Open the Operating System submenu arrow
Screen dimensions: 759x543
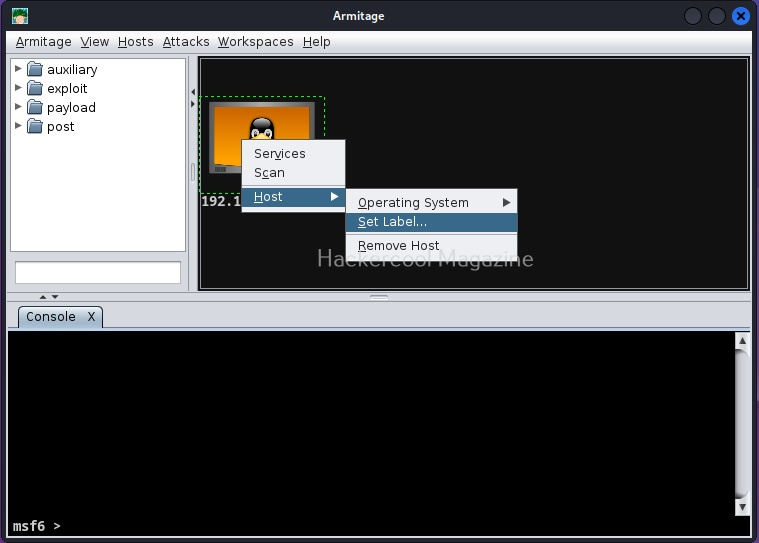tap(506, 202)
